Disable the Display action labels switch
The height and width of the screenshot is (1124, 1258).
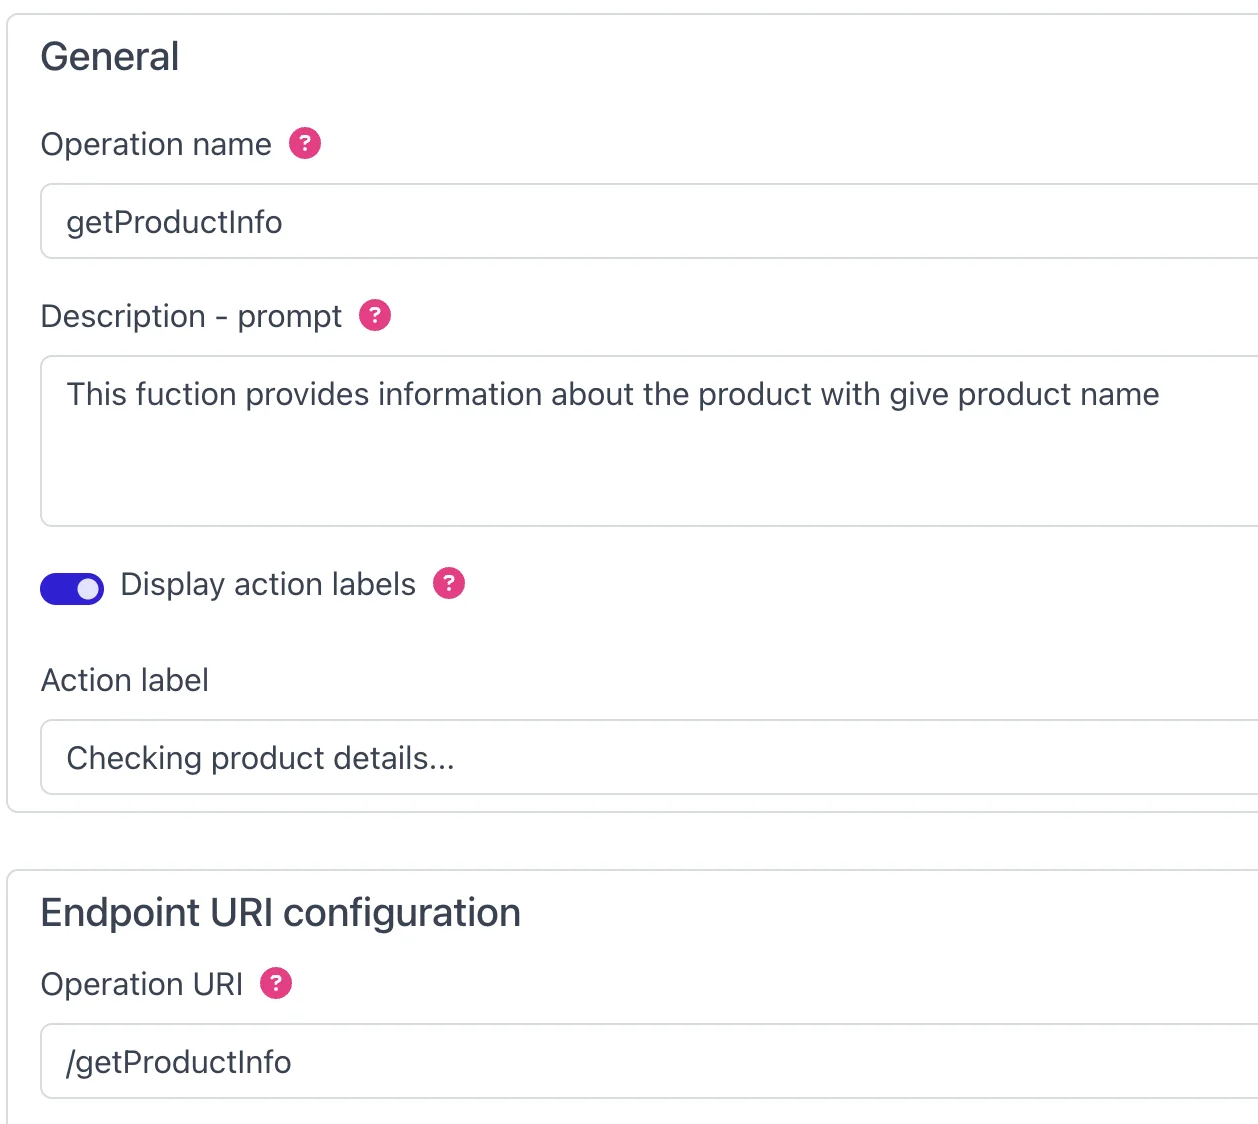72,588
